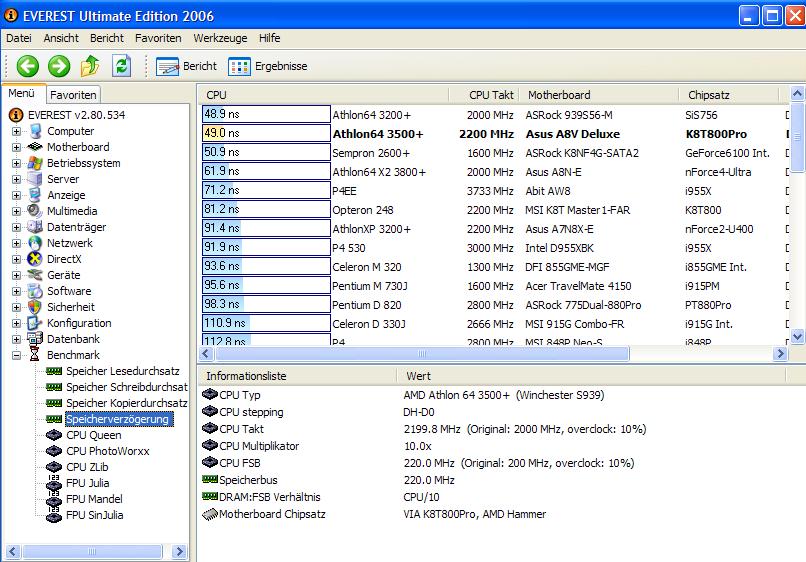Select the Konfiguration icon
The image size is (806, 562).
(x=35, y=323)
